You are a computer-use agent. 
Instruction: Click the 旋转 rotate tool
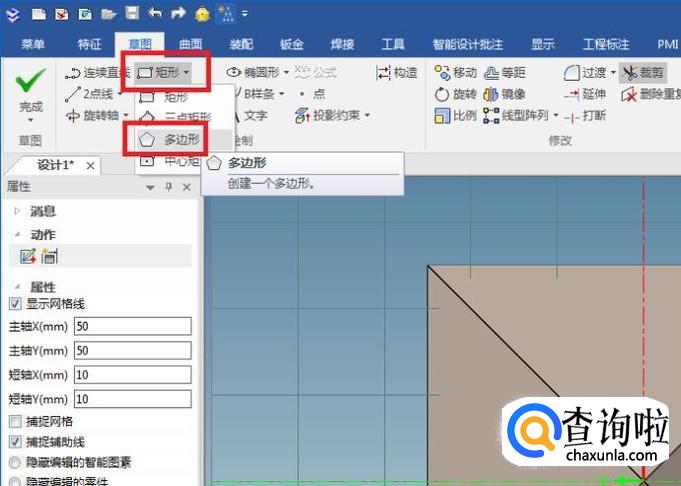456,94
